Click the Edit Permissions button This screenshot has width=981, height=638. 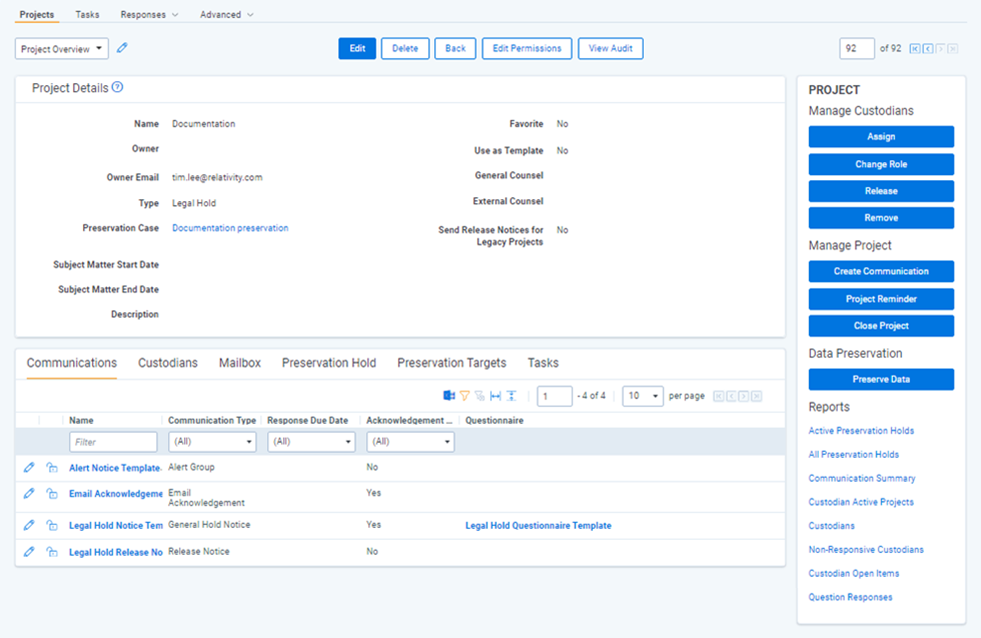[527, 48]
